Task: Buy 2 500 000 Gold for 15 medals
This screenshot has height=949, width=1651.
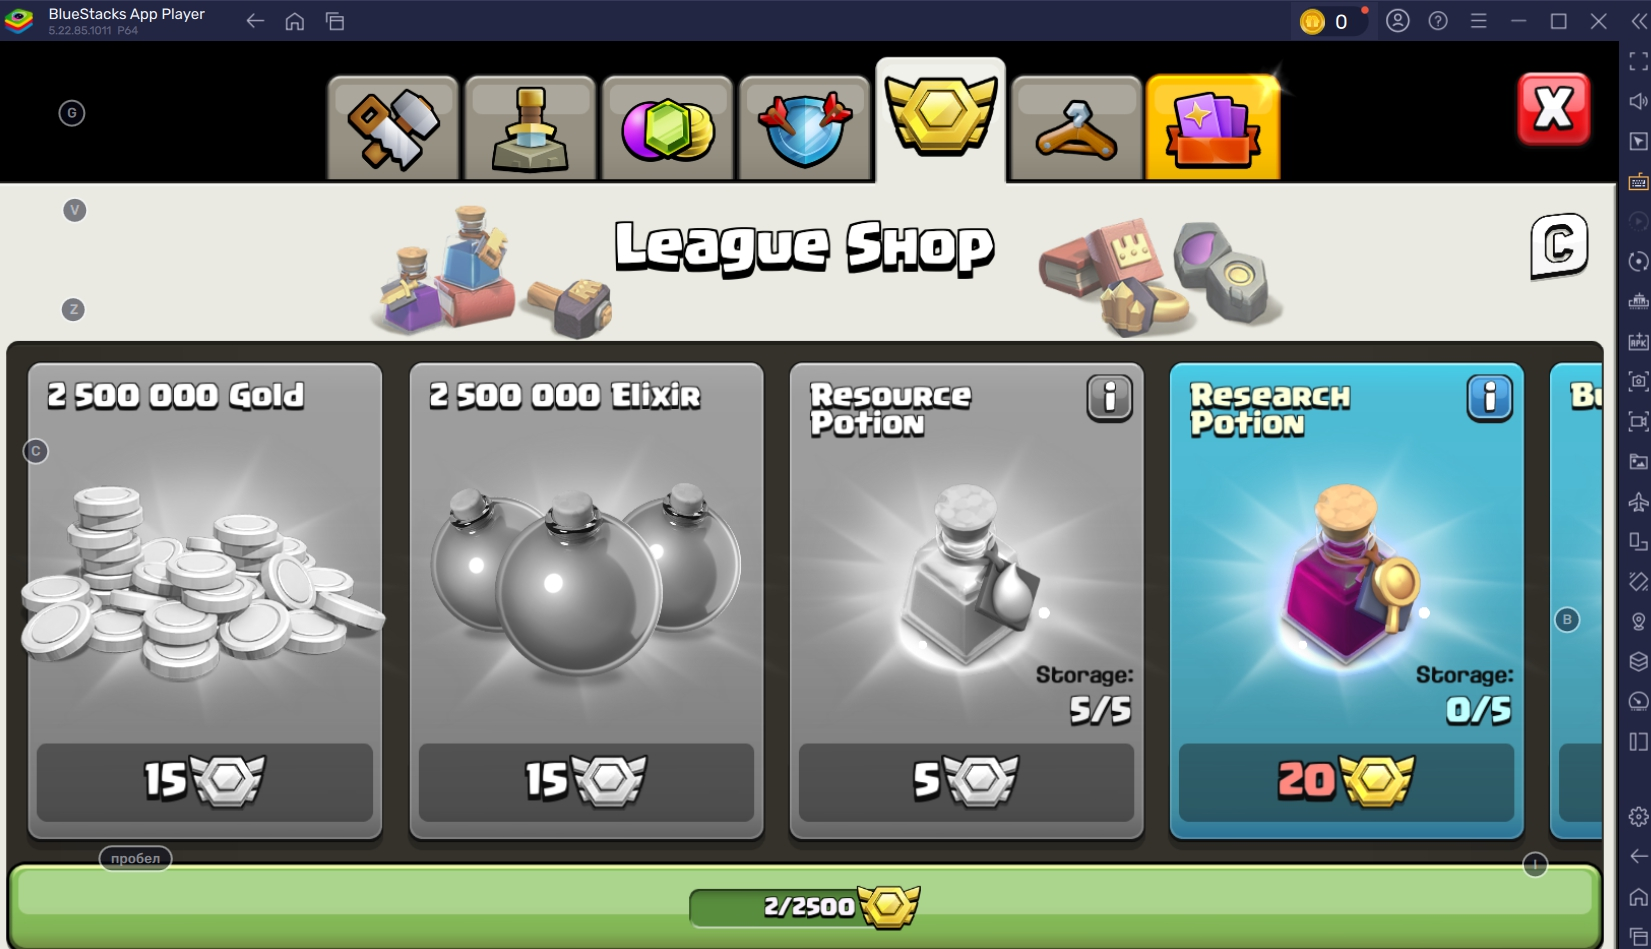Action: pos(205,782)
